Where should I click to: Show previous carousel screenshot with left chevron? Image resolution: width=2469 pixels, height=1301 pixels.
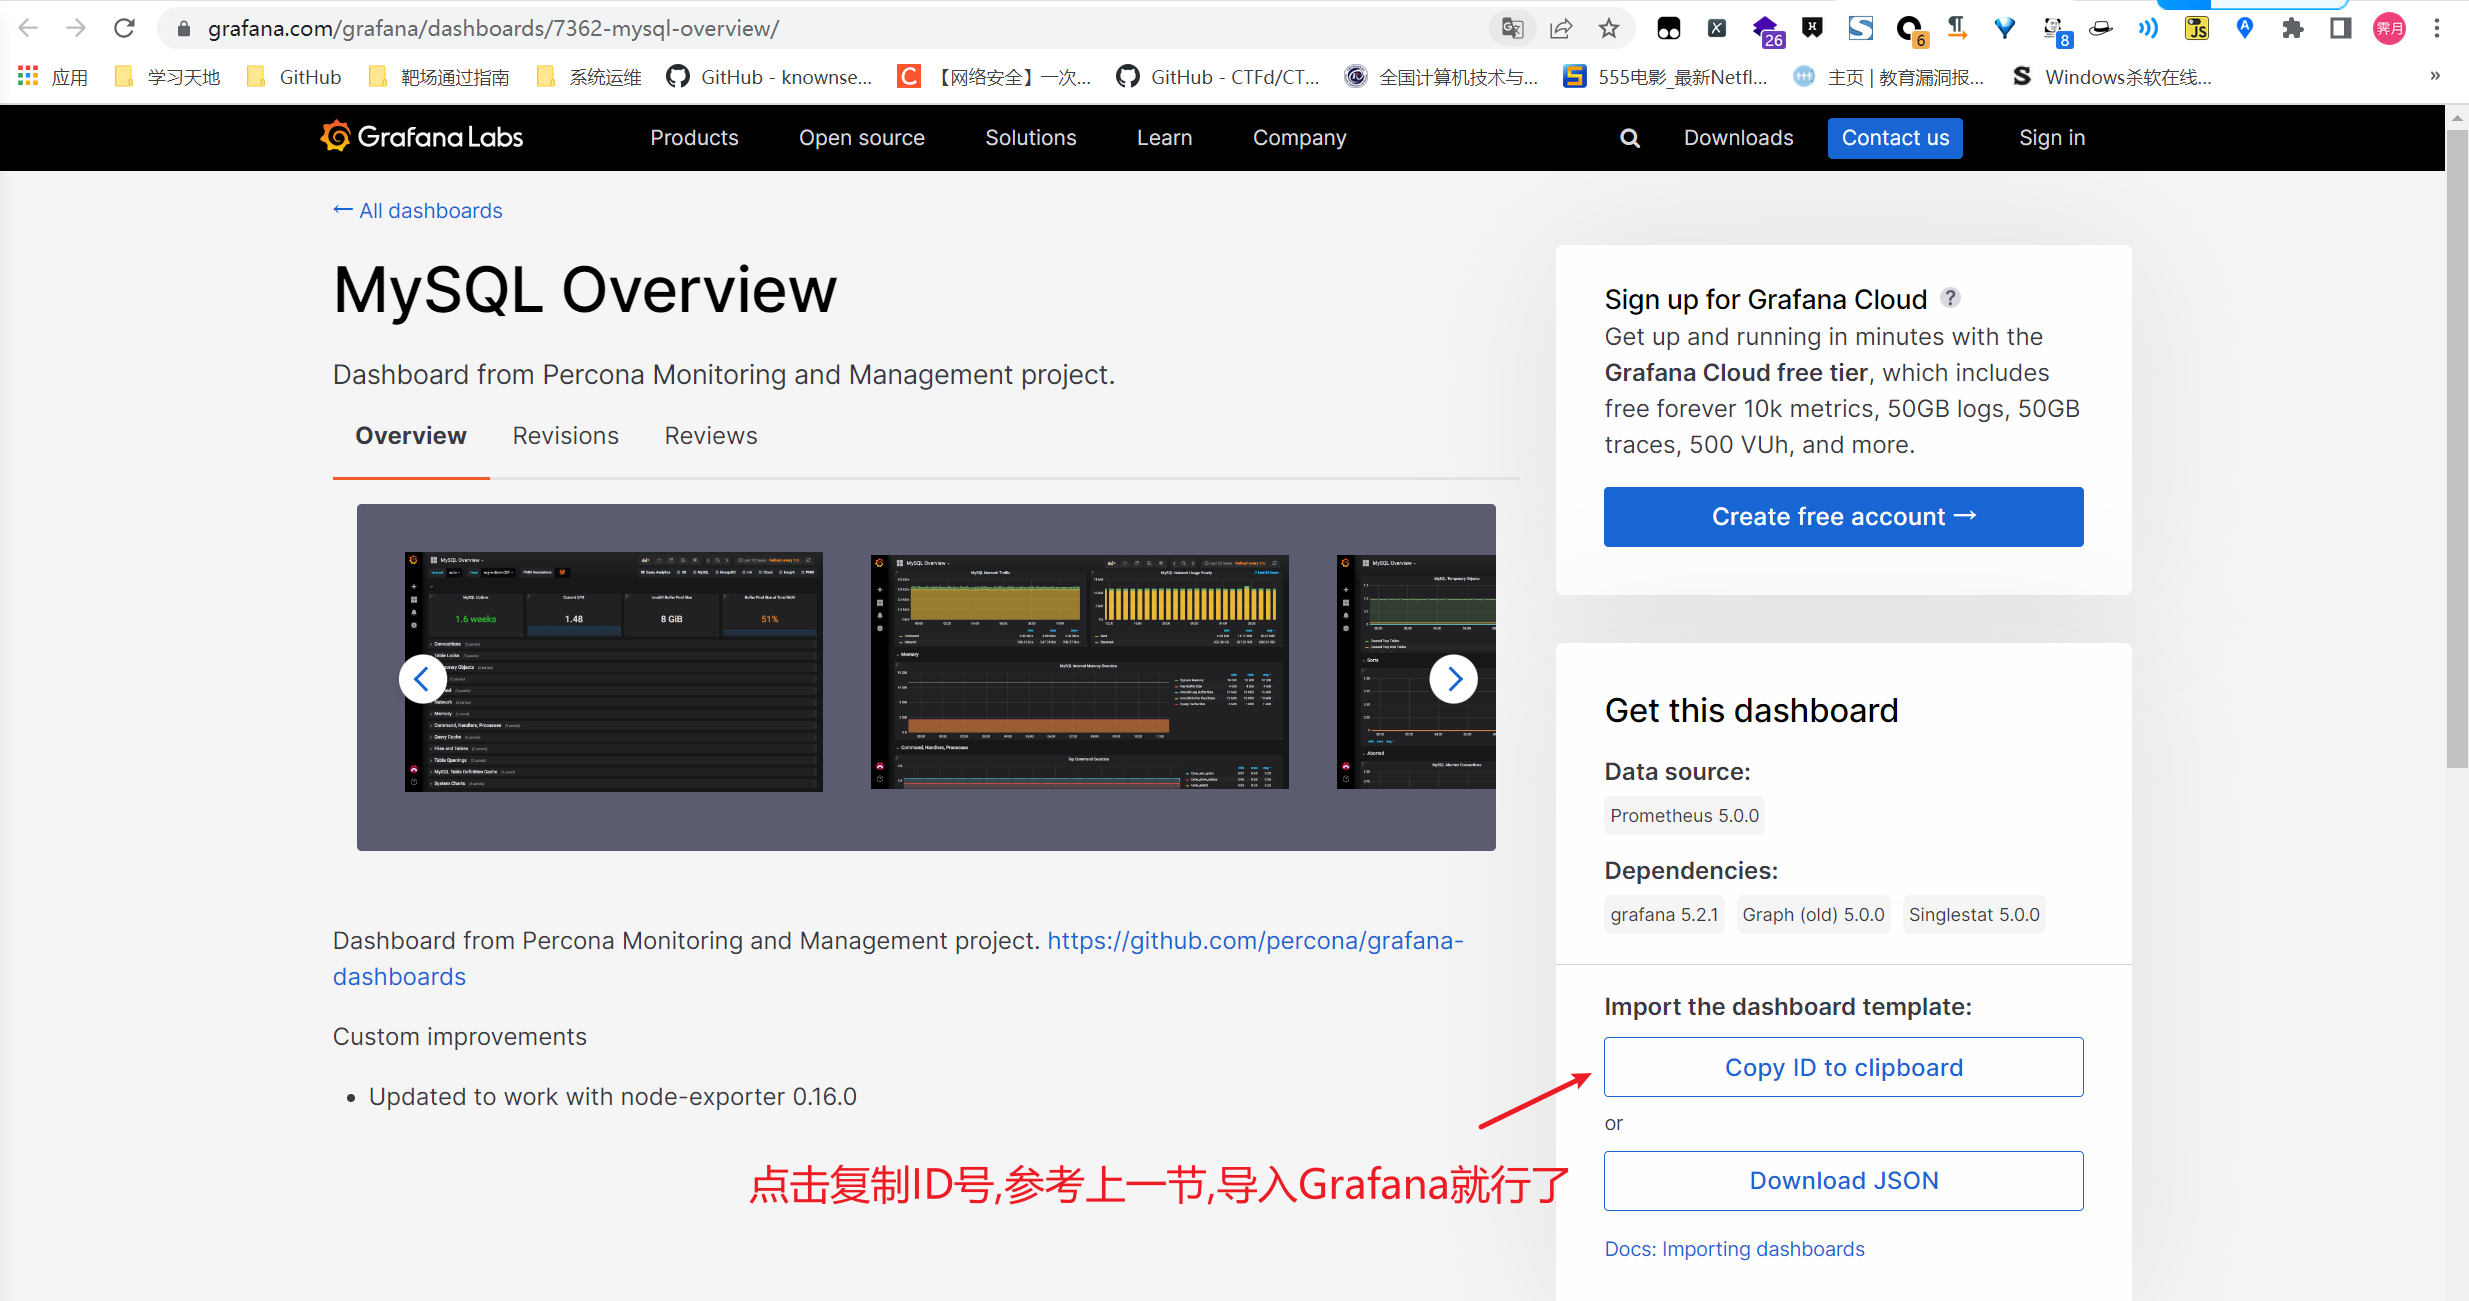coord(422,679)
